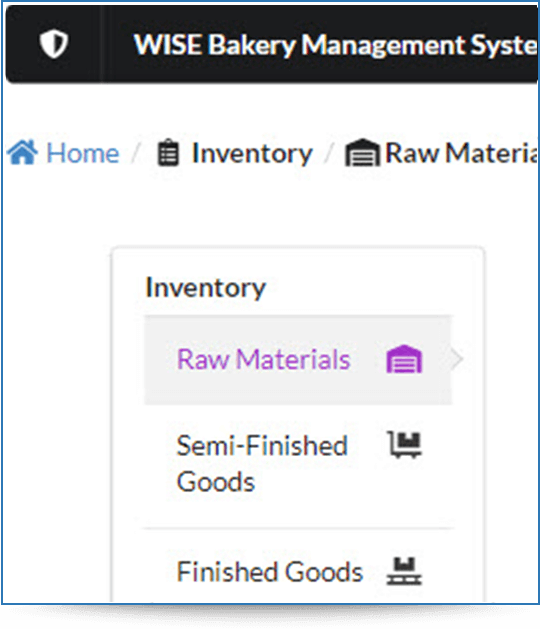Go to Inventory breadcrumb
Viewport: 540px width, 629px height.
252,153
